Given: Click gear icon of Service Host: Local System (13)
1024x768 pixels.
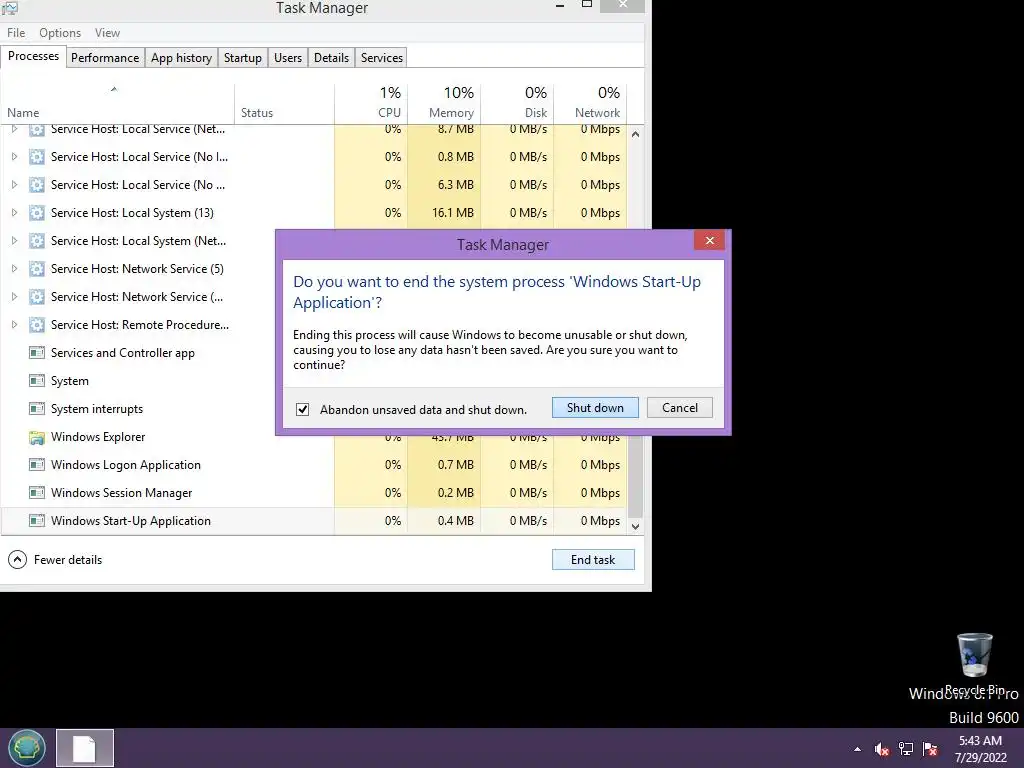Looking at the screenshot, I should pyautogui.click(x=37, y=213).
